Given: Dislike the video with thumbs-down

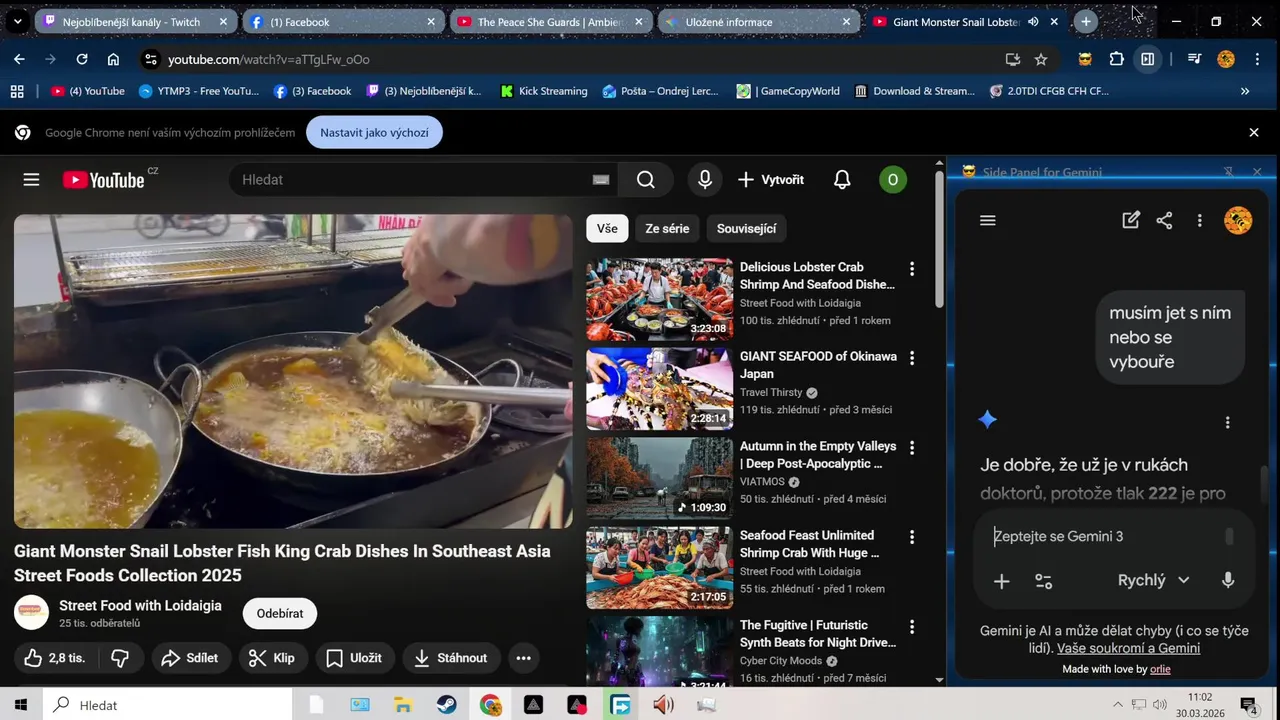Looking at the screenshot, I should 120,658.
